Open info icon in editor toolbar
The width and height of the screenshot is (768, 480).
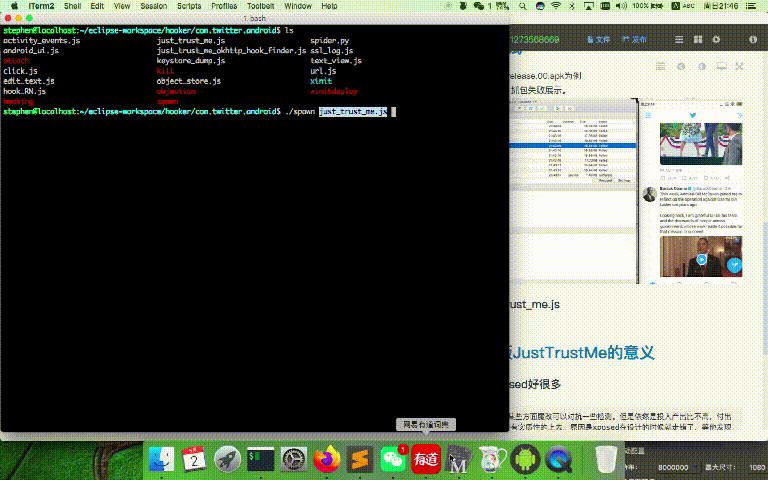click(753, 39)
